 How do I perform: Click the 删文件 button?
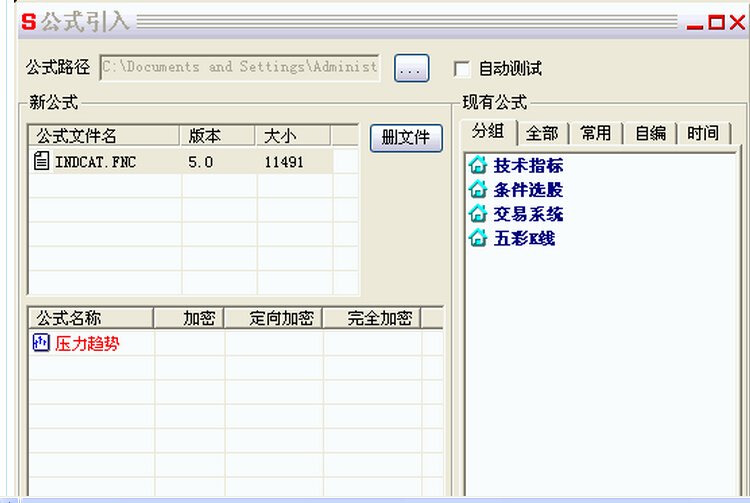pos(406,138)
